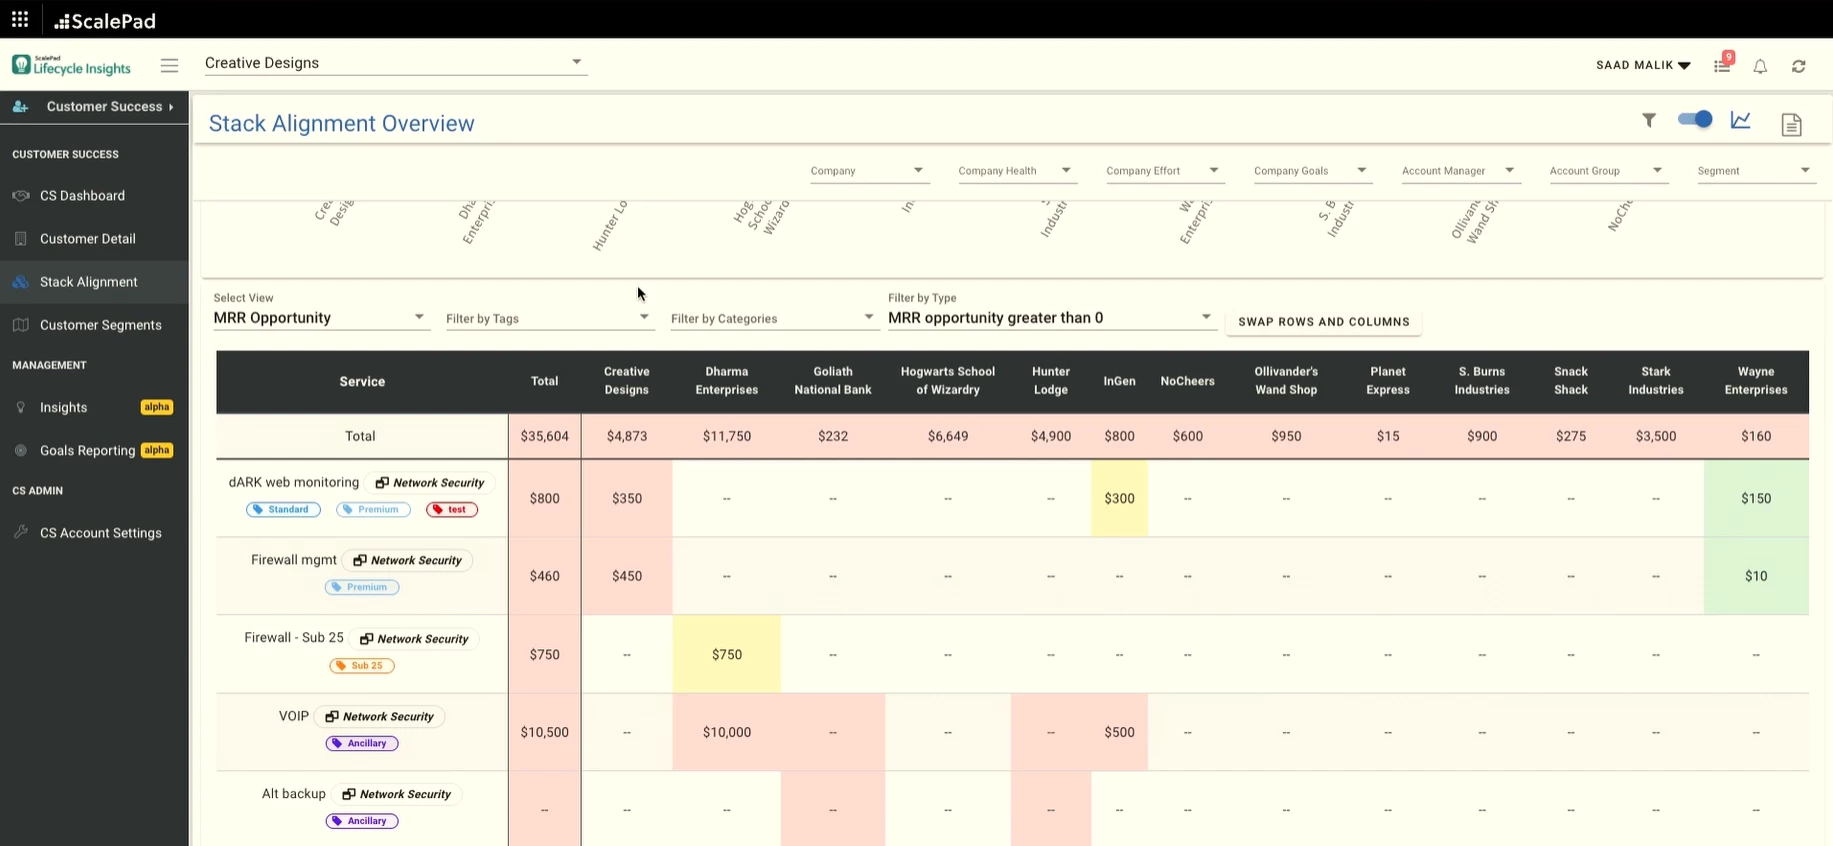Screen dimensions: 1833x846
Task: Click the CS Dashboard icon
Action: pyautogui.click(x=20, y=196)
